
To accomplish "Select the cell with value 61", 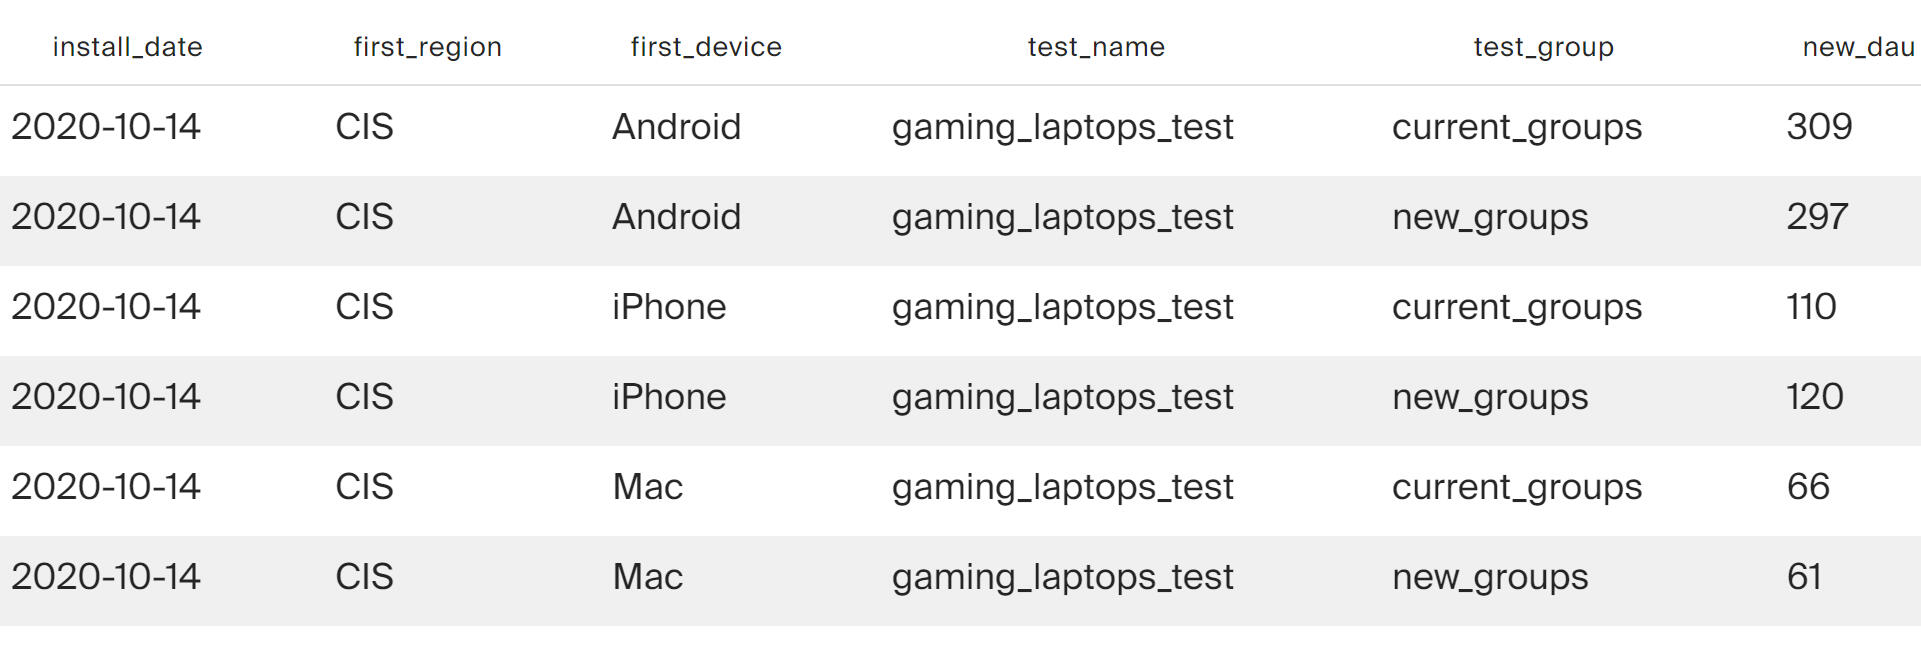I will coord(1804,577).
